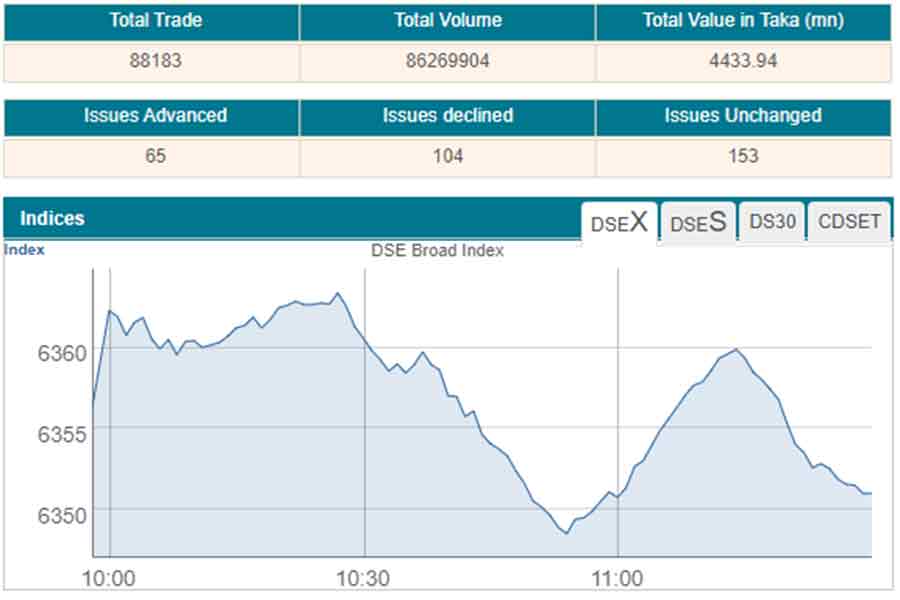Select the DS30 tab

[772, 222]
